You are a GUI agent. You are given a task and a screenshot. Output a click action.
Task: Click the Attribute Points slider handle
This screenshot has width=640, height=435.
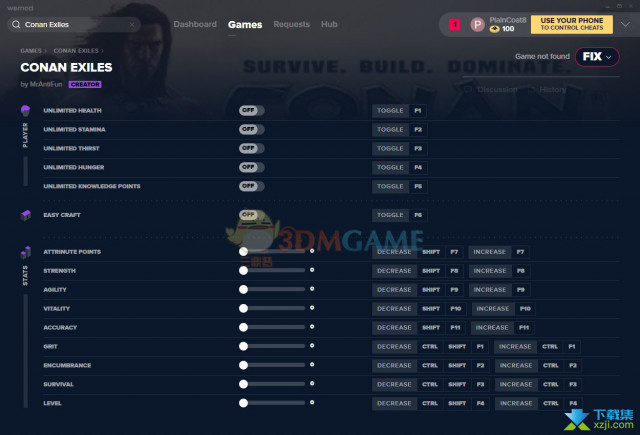tap(244, 252)
